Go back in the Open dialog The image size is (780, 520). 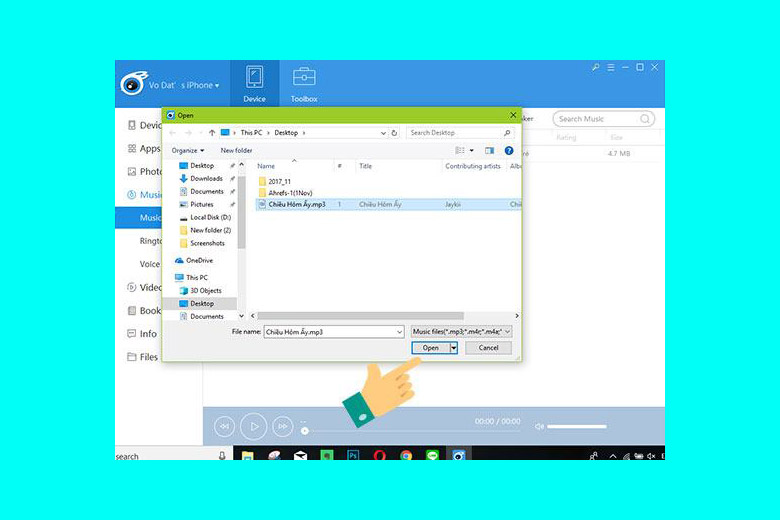click(x=173, y=133)
